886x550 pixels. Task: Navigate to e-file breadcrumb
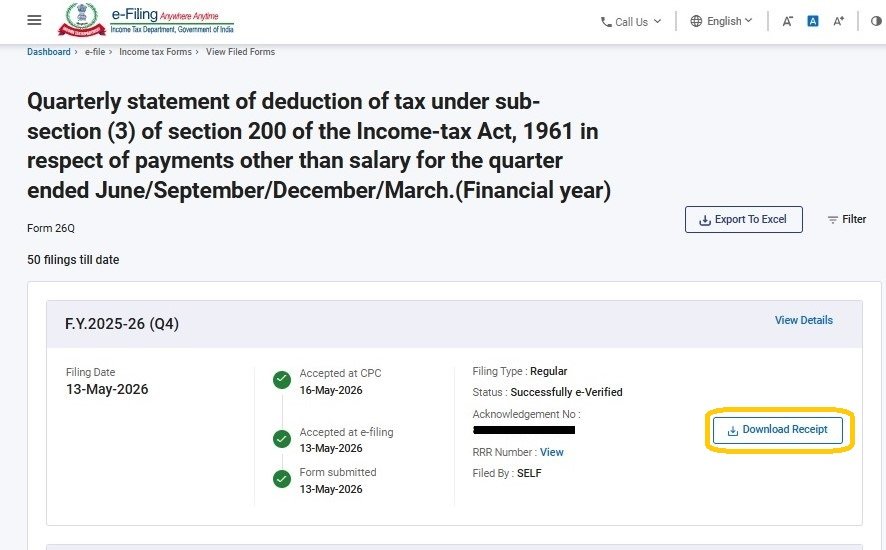(x=95, y=51)
